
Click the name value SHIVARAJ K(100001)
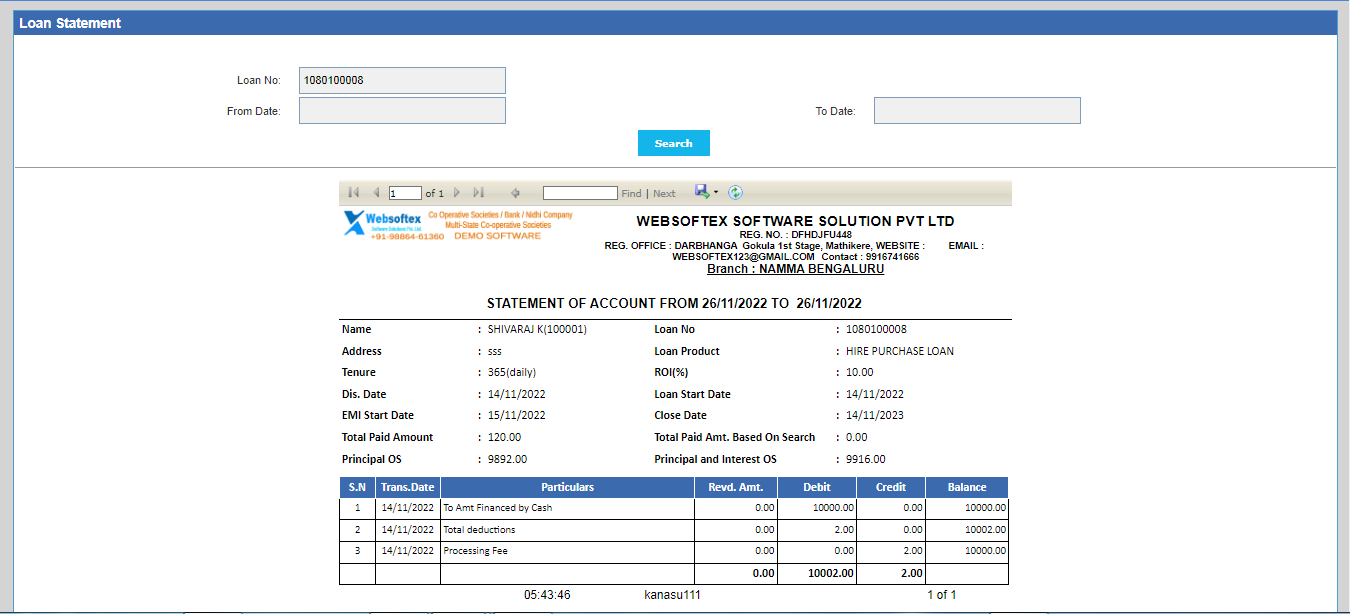tap(537, 329)
